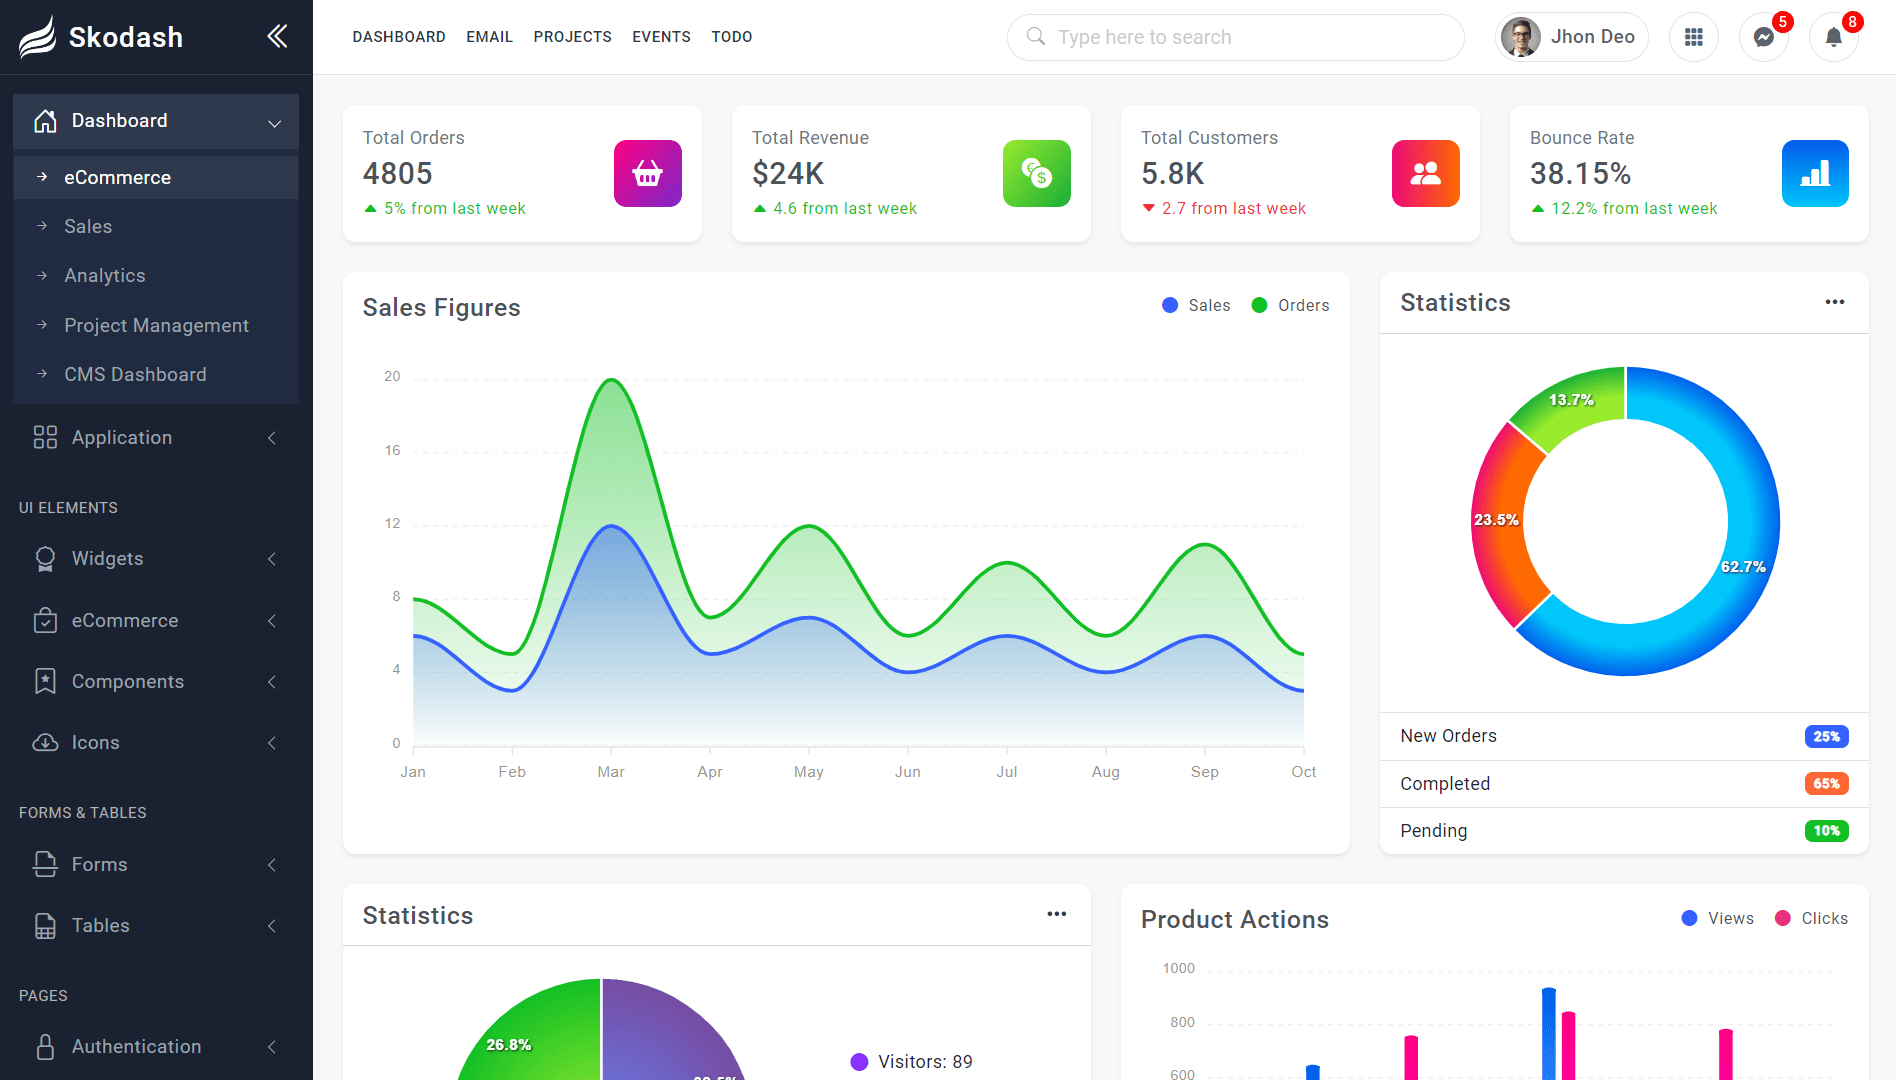Image resolution: width=1896 pixels, height=1080 pixels.
Task: Open the PROJECTS menu item
Action: click(572, 37)
